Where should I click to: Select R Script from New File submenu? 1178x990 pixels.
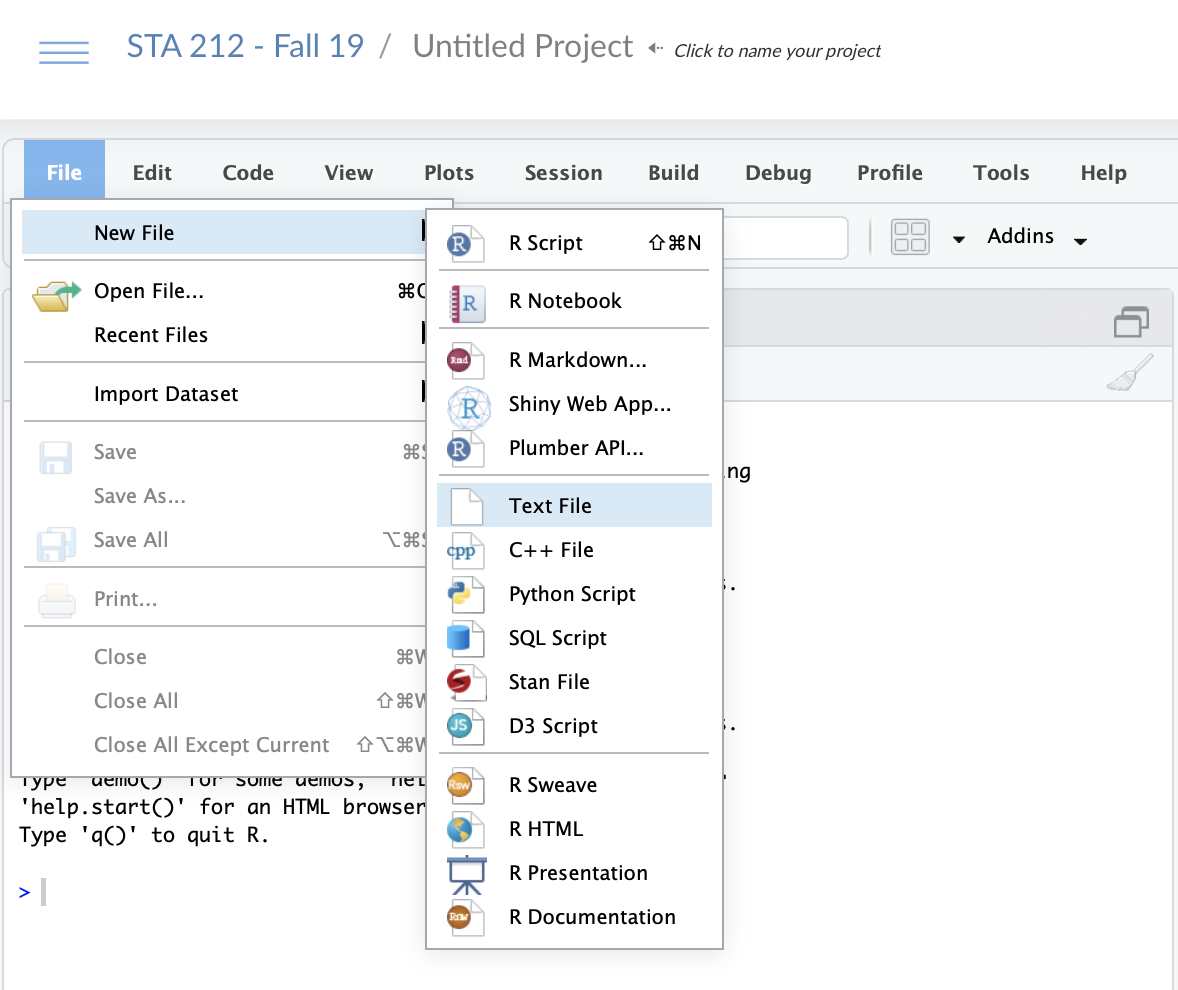[575, 243]
